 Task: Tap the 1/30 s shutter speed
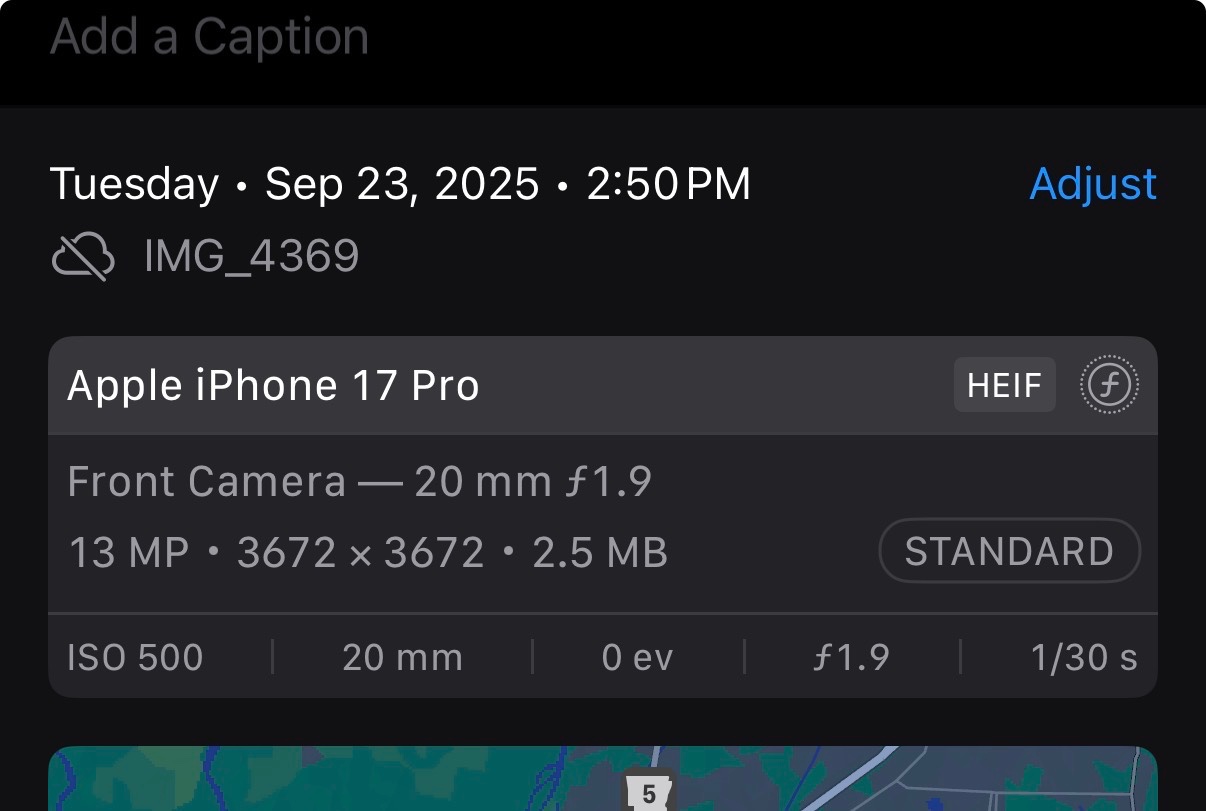1084,658
